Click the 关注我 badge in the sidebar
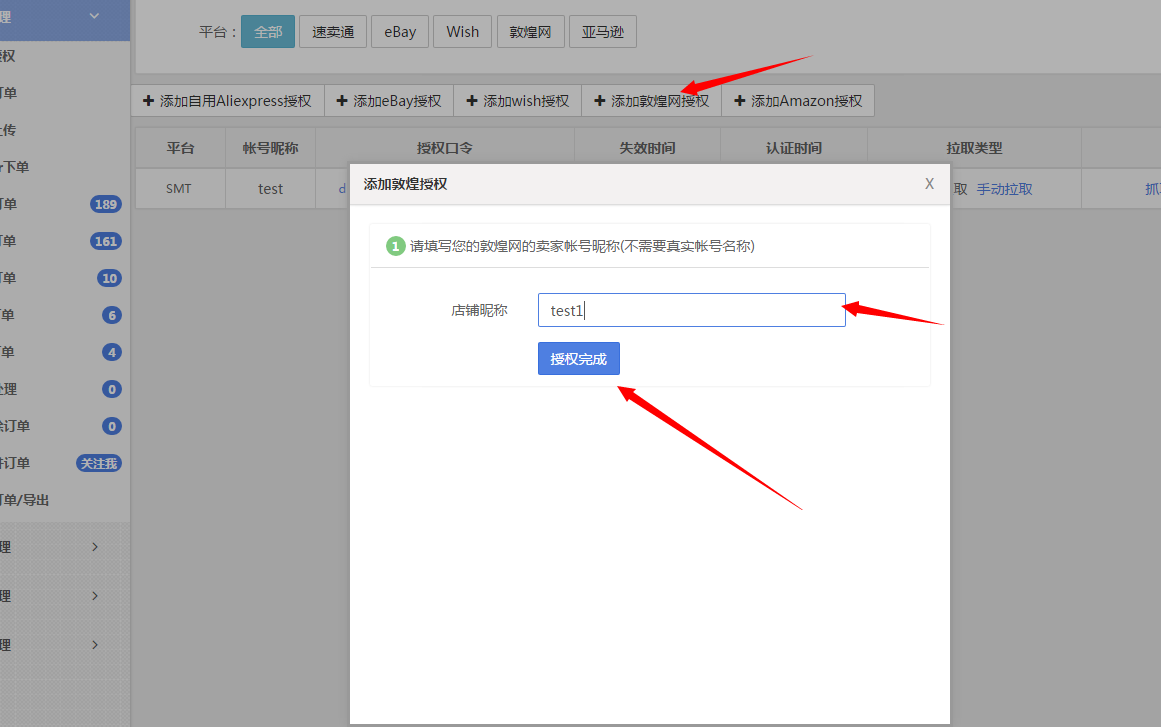1161x727 pixels. (99, 463)
